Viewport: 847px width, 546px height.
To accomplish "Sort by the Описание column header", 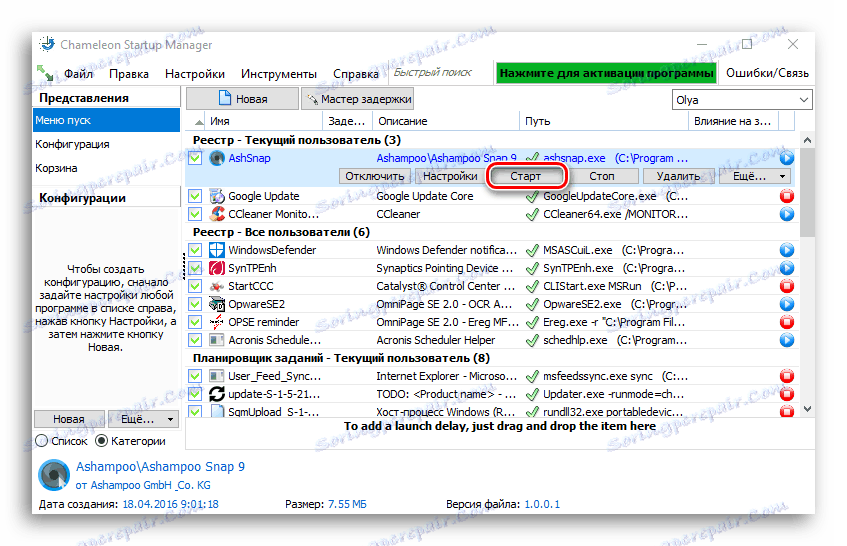I will coord(446,121).
